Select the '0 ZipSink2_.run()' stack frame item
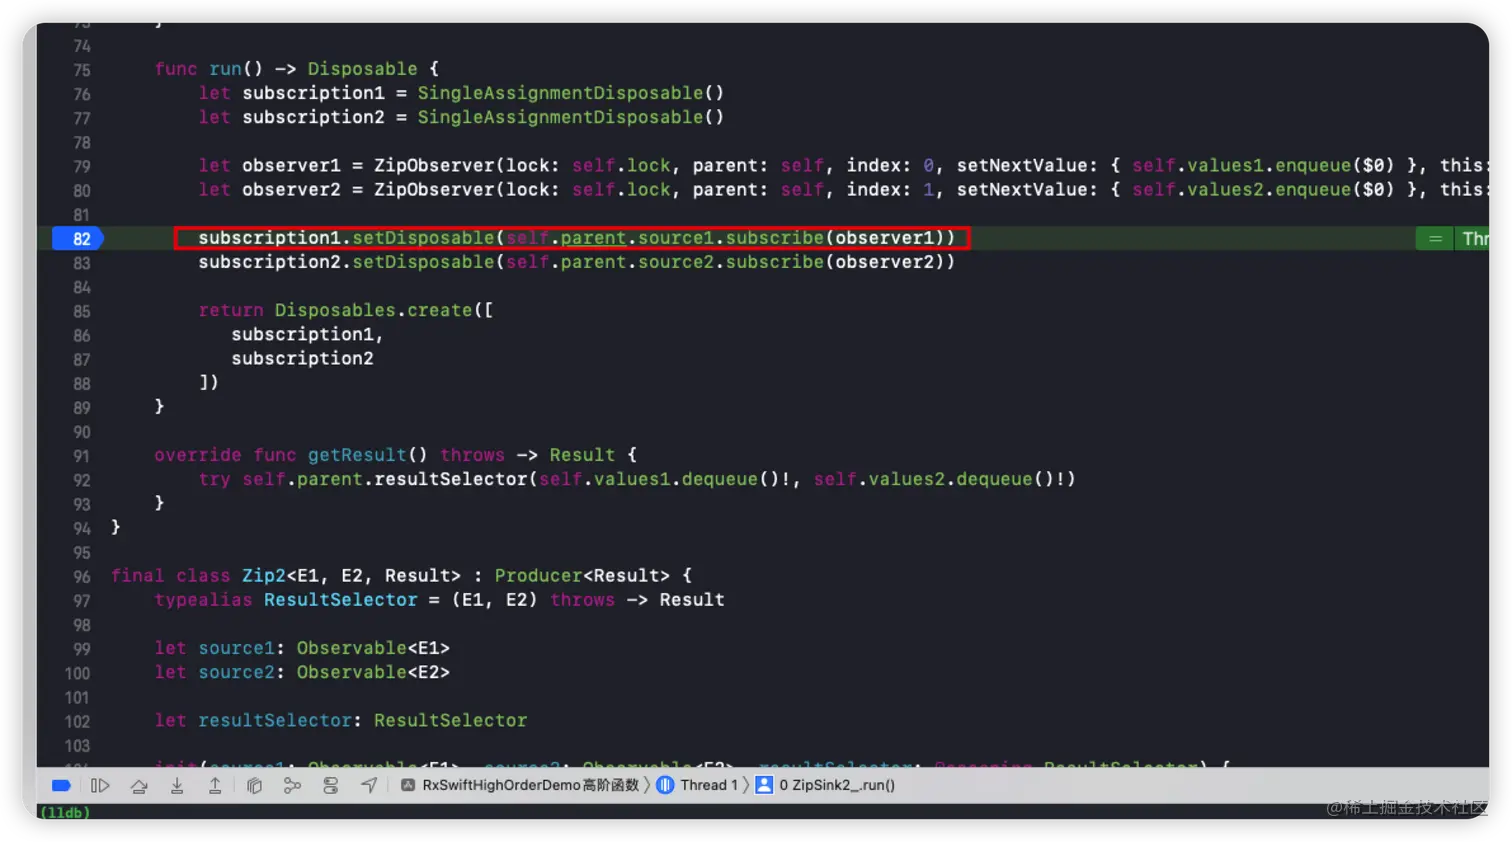 (x=825, y=786)
